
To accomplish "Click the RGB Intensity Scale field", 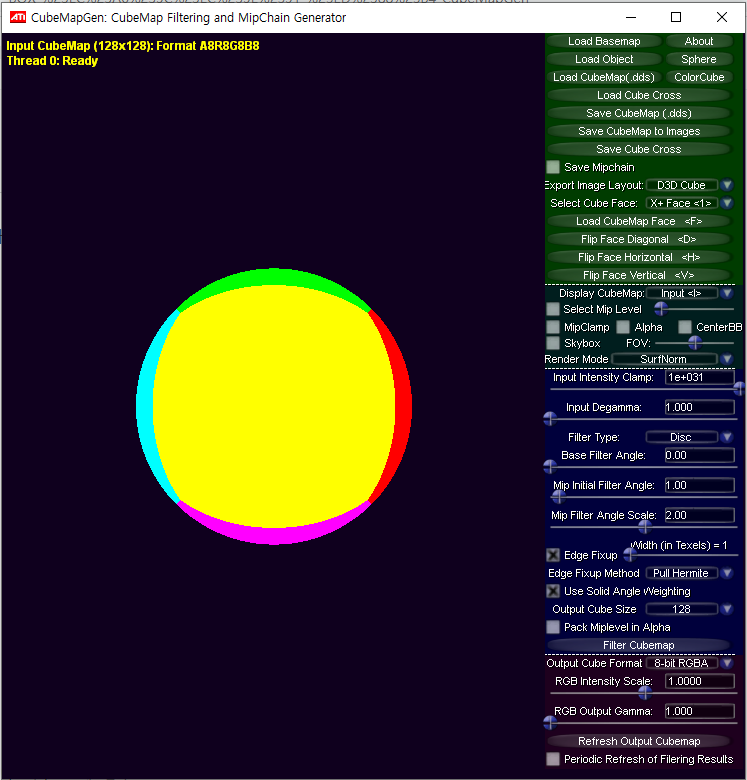I will coord(699,681).
